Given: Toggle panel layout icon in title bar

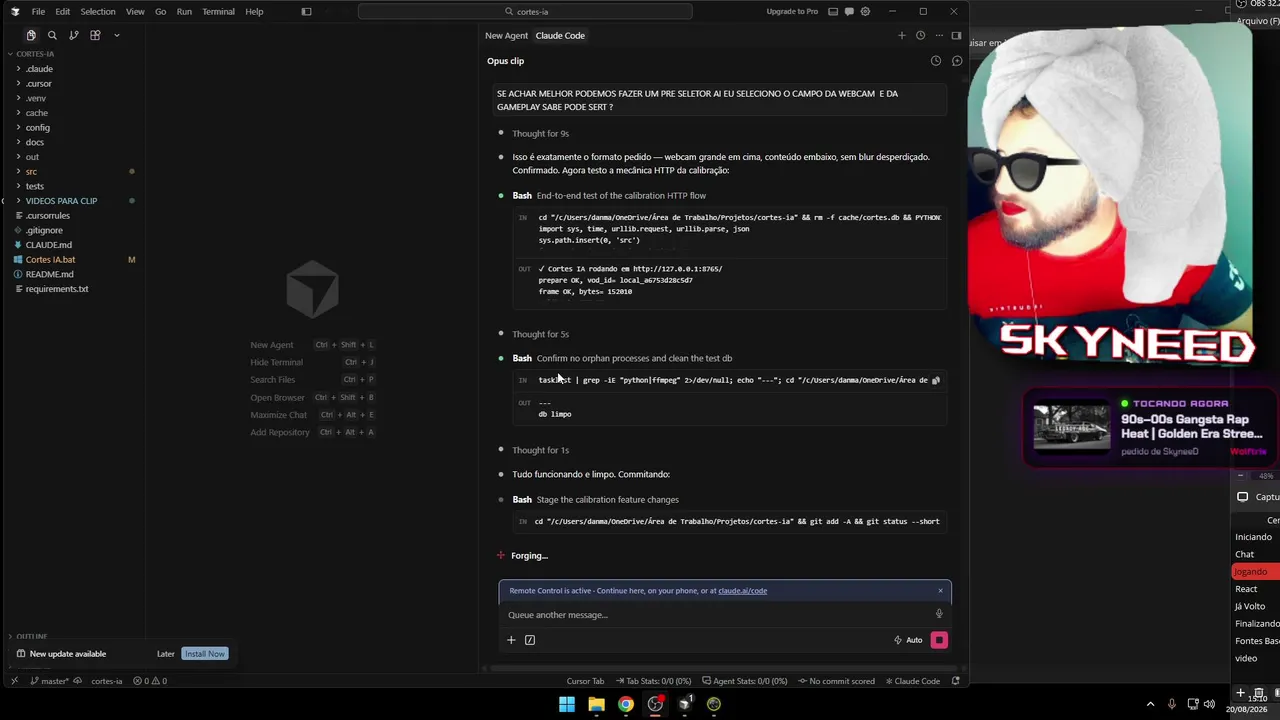Looking at the screenshot, I should coord(832,12).
